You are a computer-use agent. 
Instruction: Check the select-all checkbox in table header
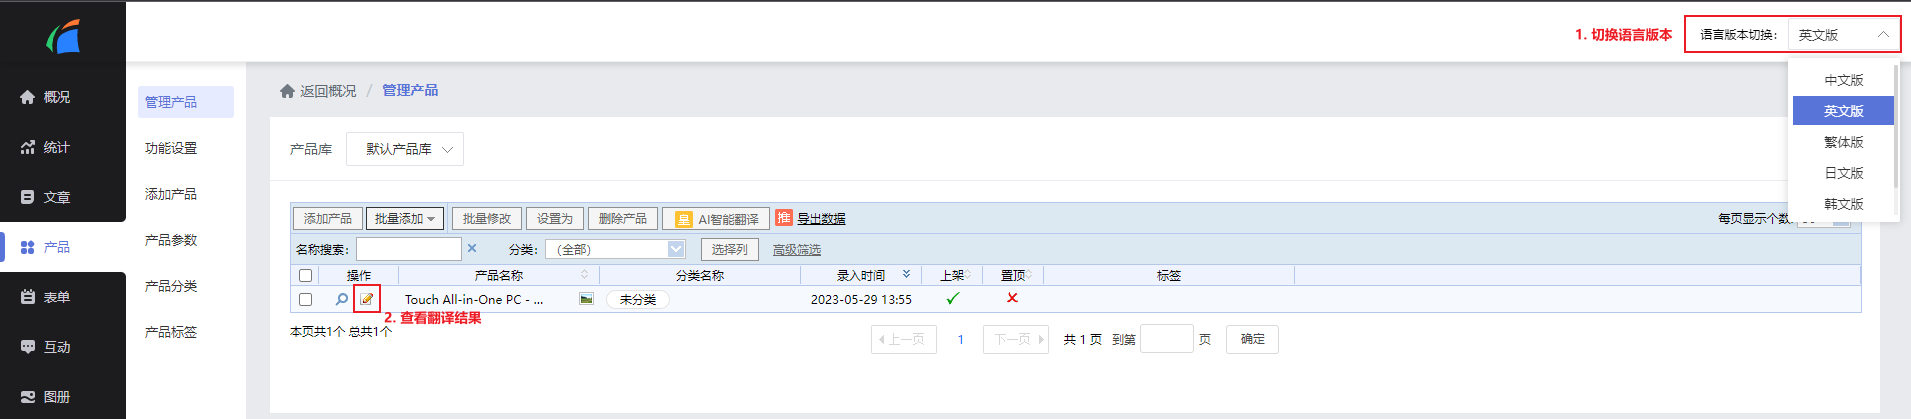[306, 275]
